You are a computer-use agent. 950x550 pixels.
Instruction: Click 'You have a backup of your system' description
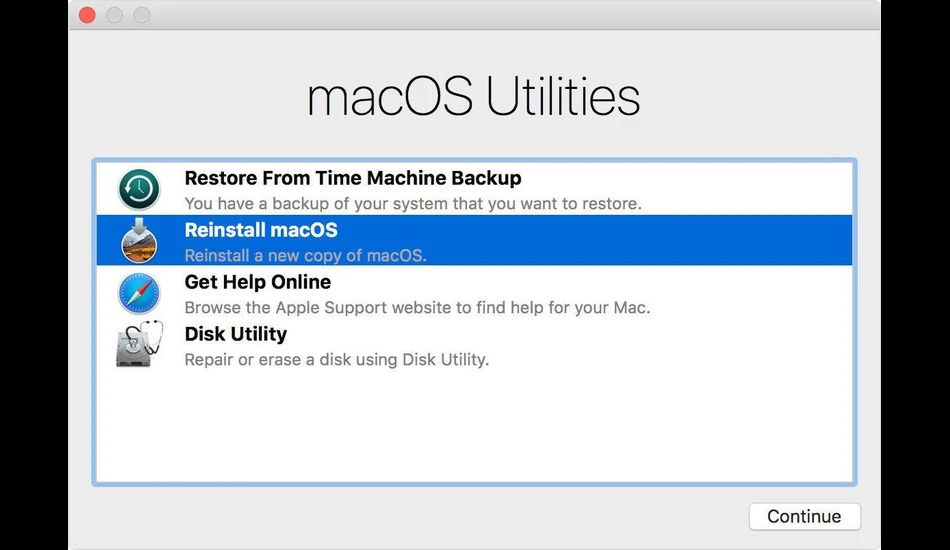[x=413, y=204]
